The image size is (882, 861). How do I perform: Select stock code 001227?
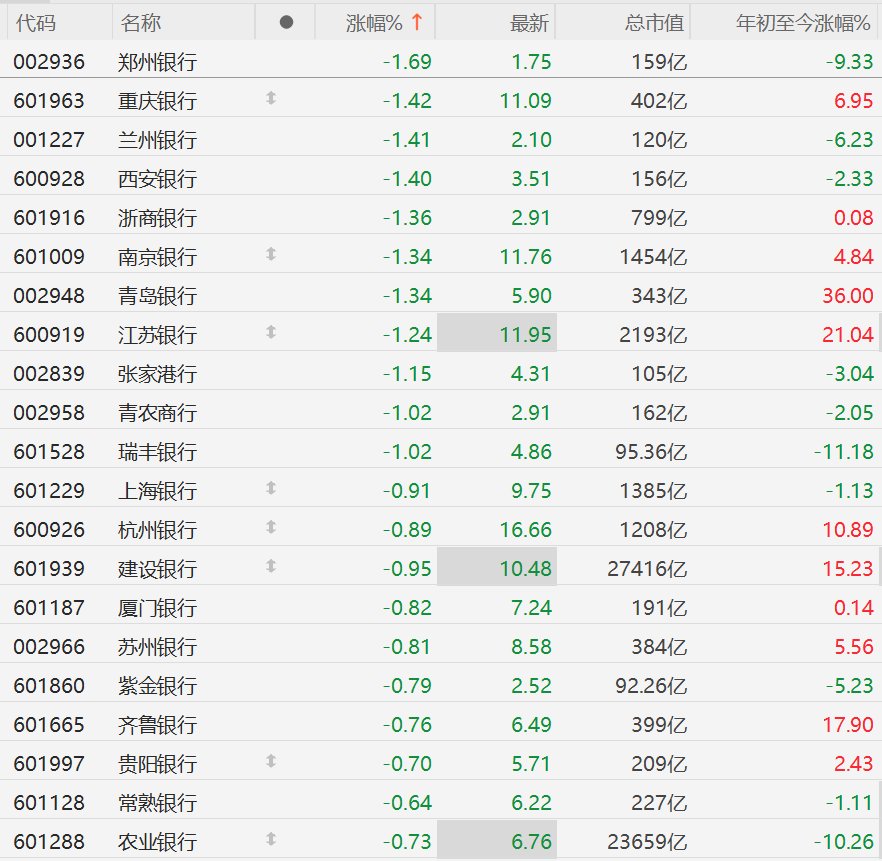point(49,139)
